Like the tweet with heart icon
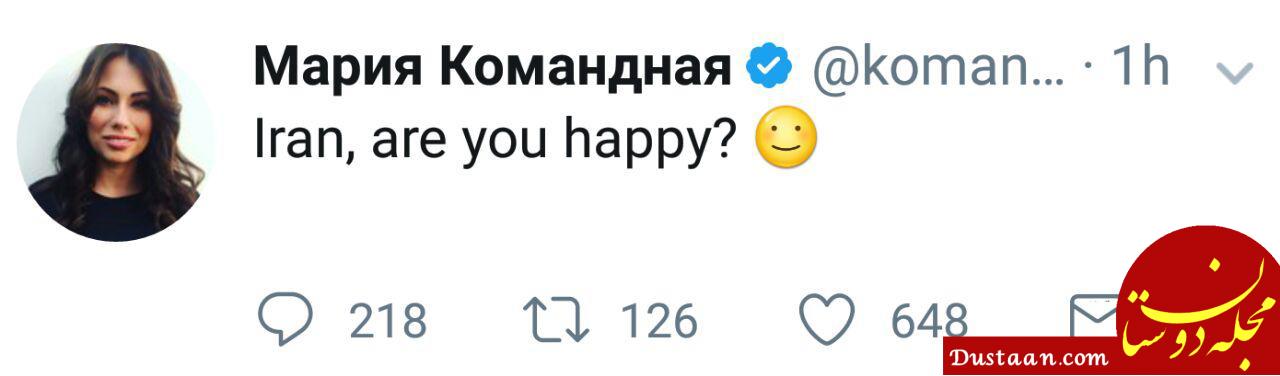 pos(828,321)
